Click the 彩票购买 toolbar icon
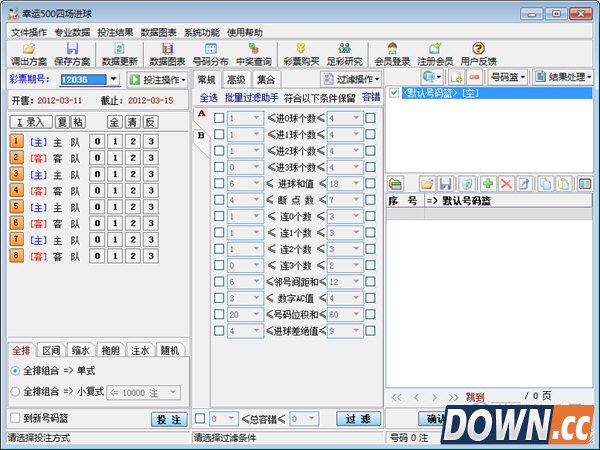Image resolution: width=600 pixels, height=450 pixels. point(301,54)
